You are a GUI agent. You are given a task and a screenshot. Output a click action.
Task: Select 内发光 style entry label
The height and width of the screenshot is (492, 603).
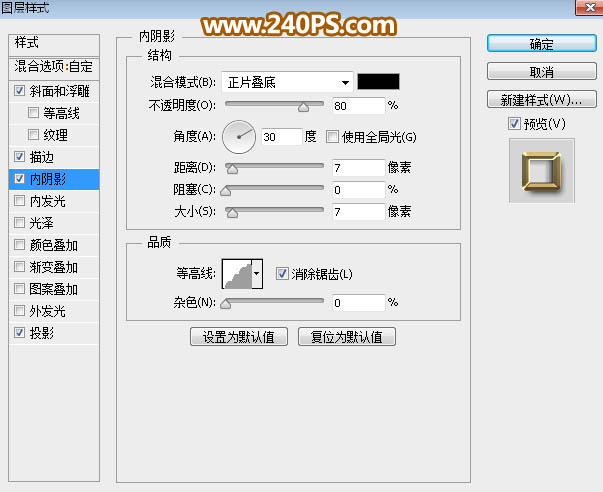pyautogui.click(x=48, y=201)
